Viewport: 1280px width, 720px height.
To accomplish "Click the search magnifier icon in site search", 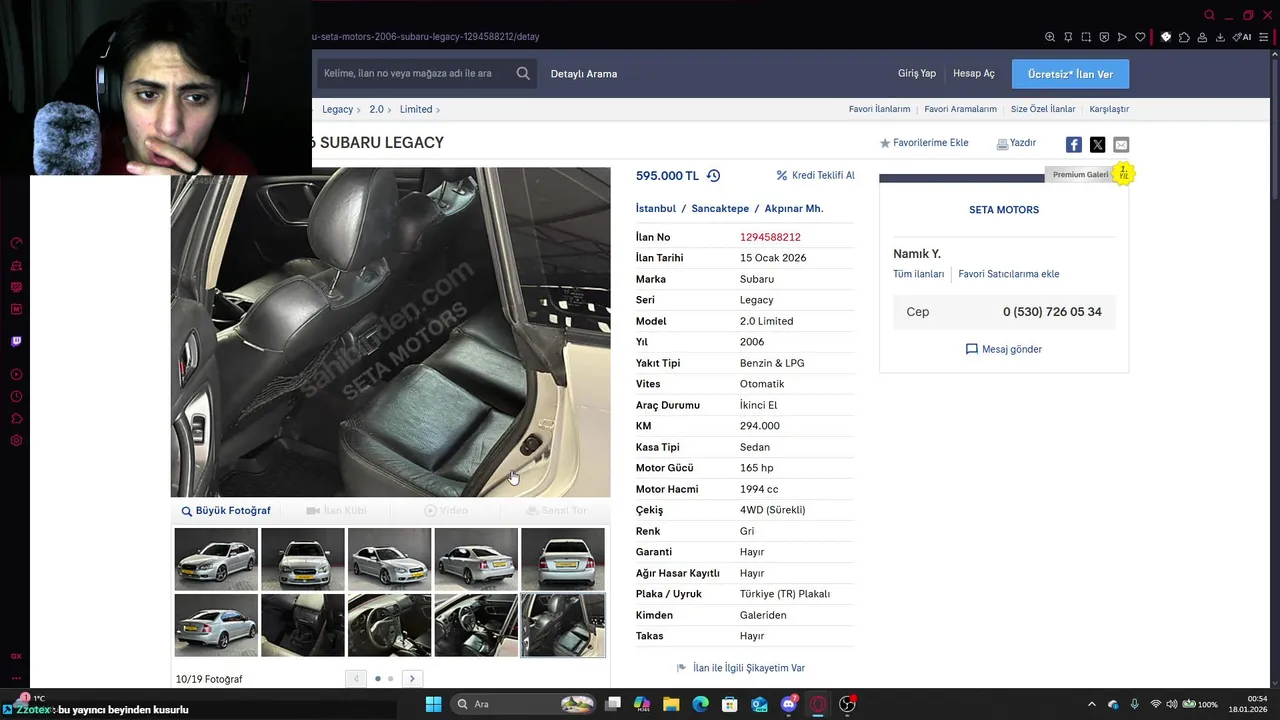I will point(523,73).
